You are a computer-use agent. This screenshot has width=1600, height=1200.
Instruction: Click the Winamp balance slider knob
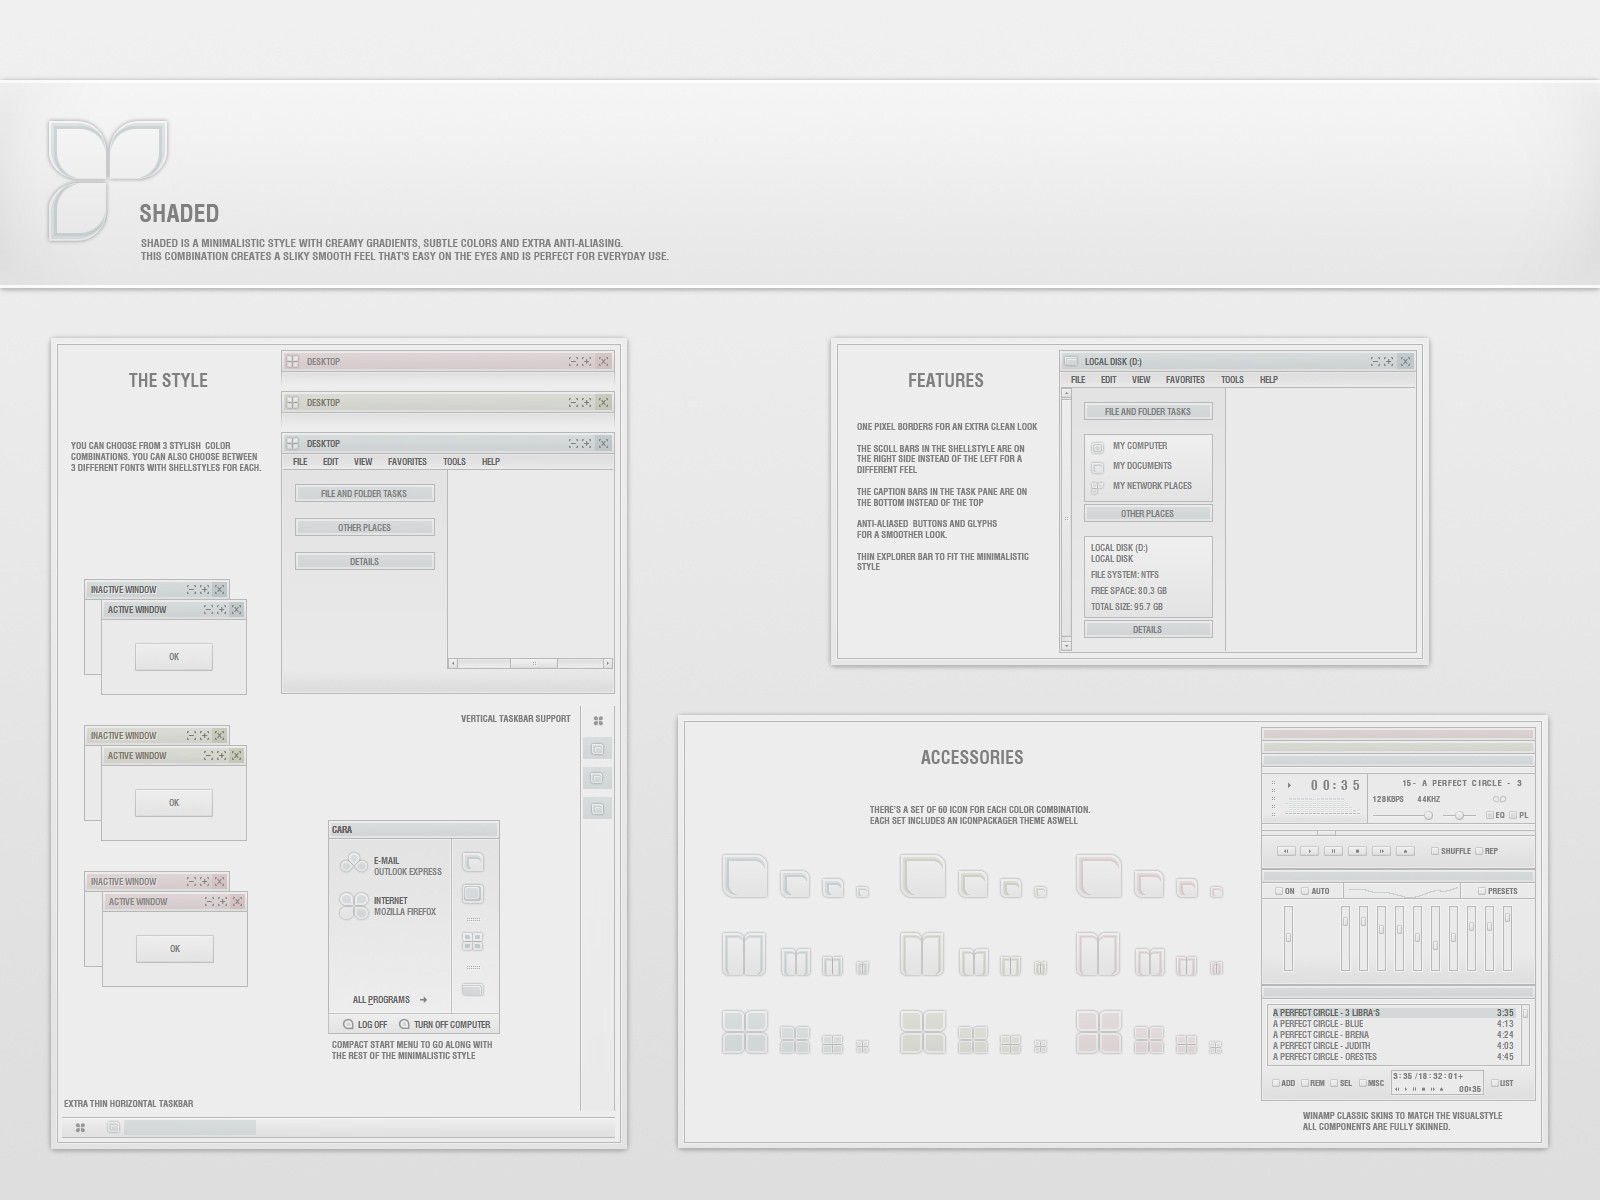1459,816
